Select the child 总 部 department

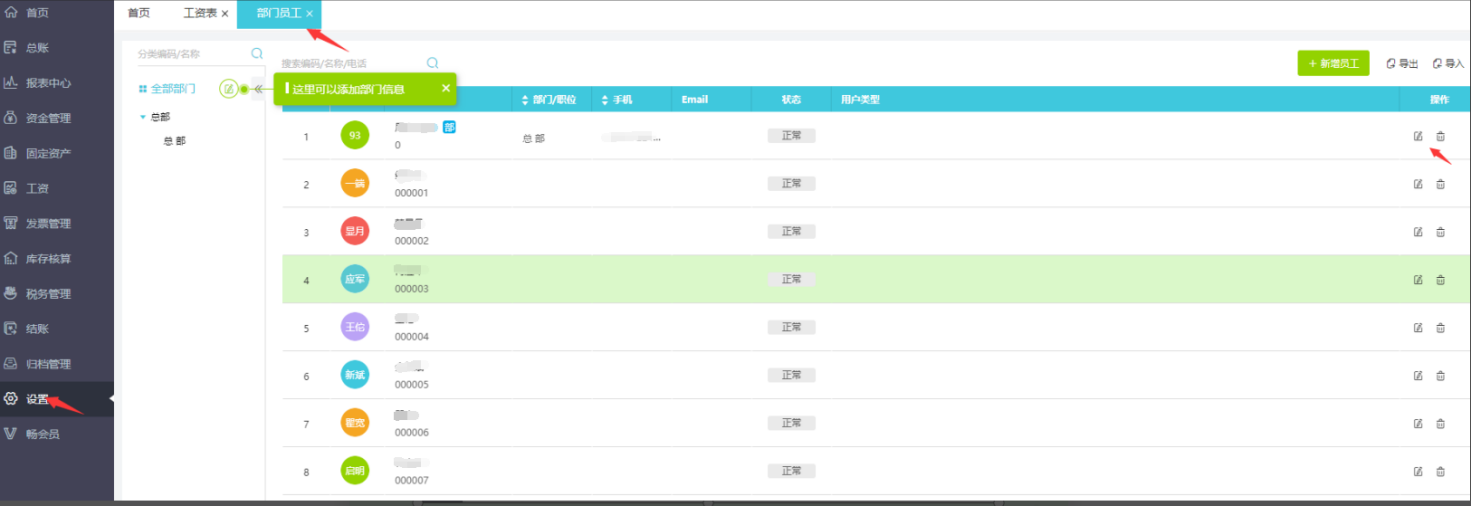pyautogui.click(x=174, y=141)
